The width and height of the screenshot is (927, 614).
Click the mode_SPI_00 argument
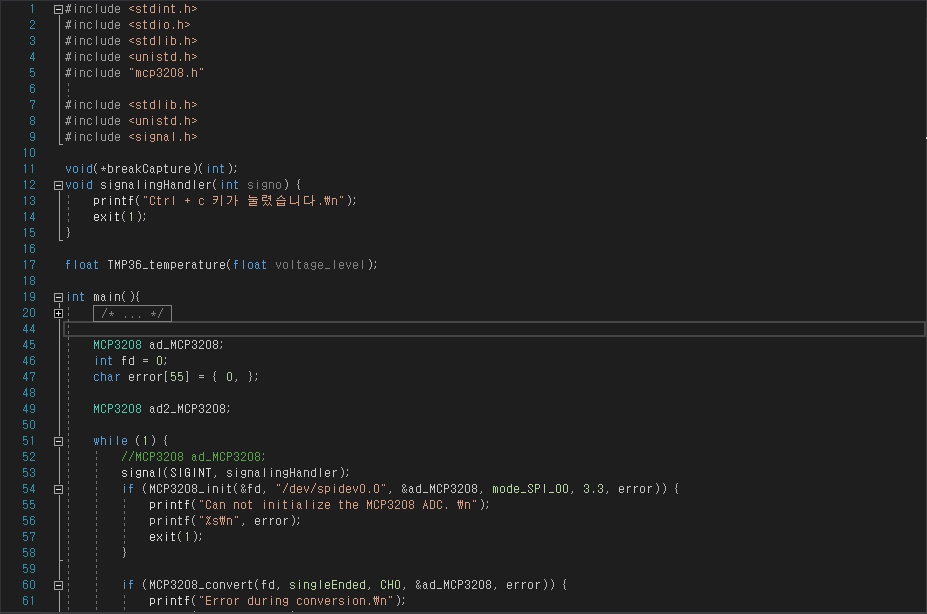pyautogui.click(x=530, y=489)
